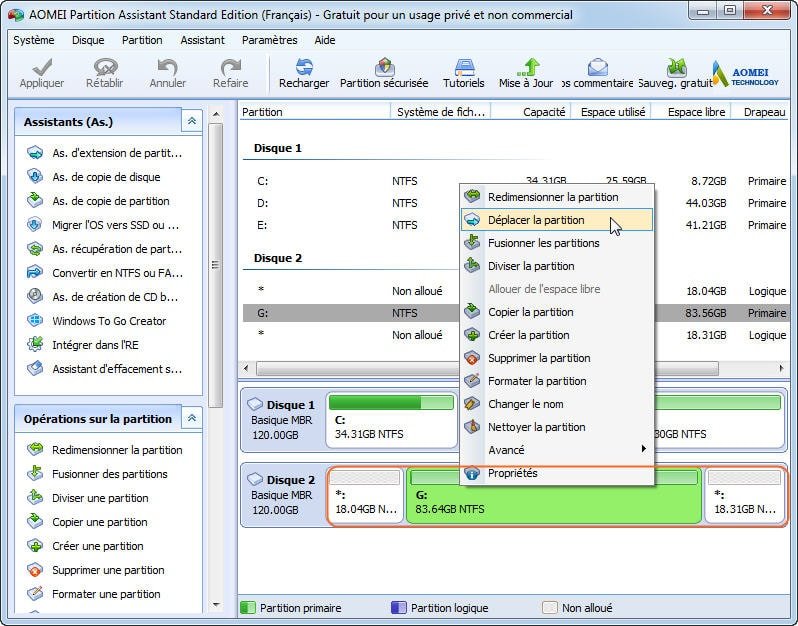Choose Créer la partition in context menu

(x=557, y=335)
